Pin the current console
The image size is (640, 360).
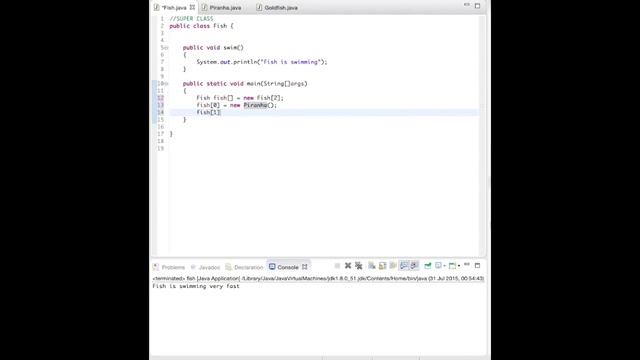pyautogui.click(x=428, y=266)
